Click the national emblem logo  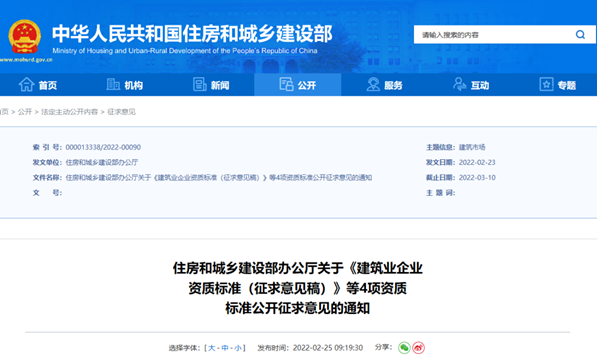pos(25,37)
